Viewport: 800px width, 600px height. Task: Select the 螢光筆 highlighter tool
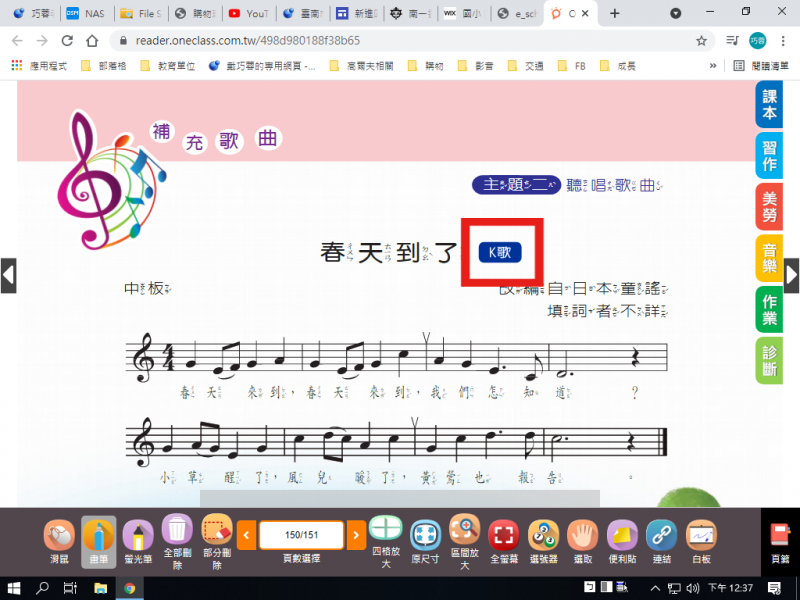tap(139, 538)
